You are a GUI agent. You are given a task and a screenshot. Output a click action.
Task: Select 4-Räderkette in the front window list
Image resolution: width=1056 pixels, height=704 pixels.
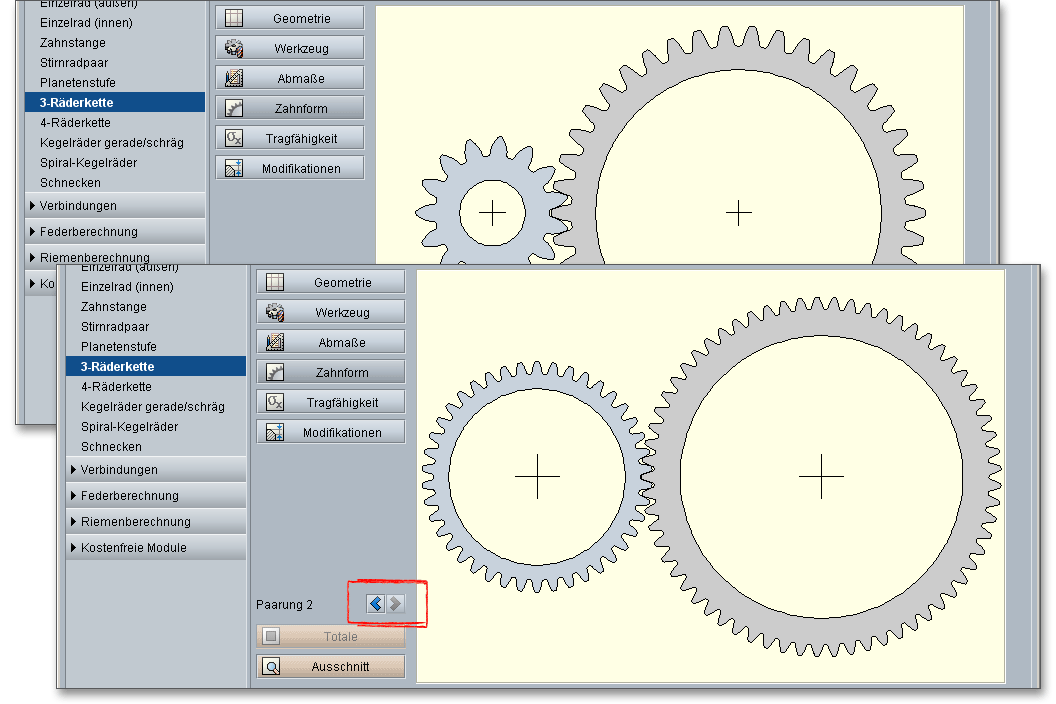point(116,387)
